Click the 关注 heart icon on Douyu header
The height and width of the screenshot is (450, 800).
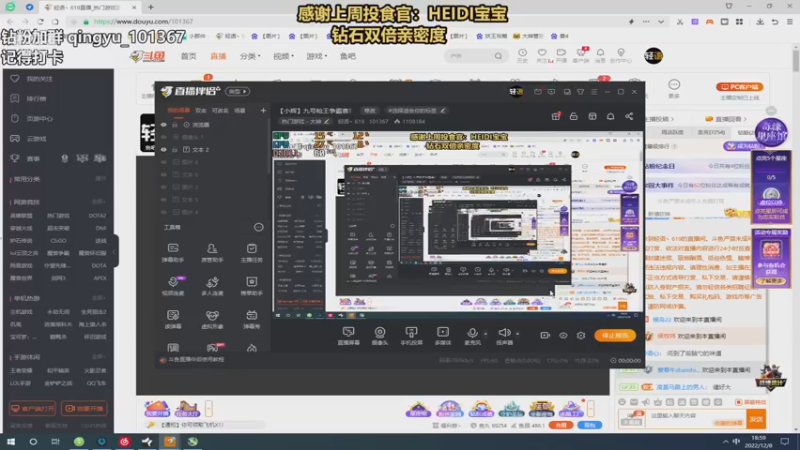click(542, 55)
